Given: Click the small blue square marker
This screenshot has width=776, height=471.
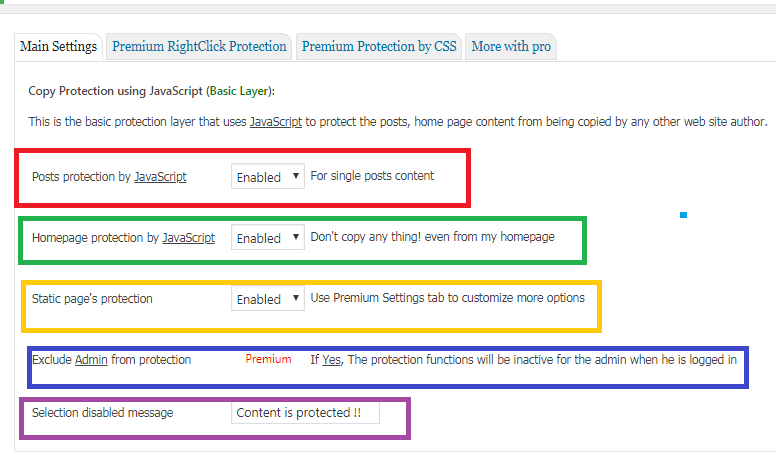Looking at the screenshot, I should click(683, 215).
